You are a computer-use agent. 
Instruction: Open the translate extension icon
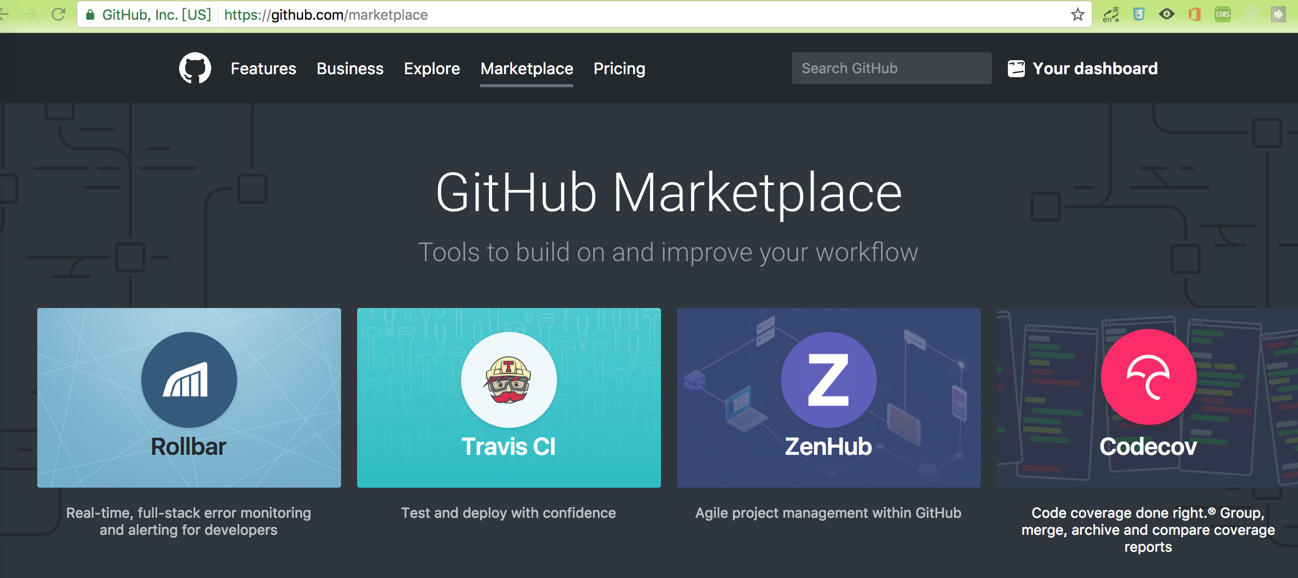click(1111, 15)
